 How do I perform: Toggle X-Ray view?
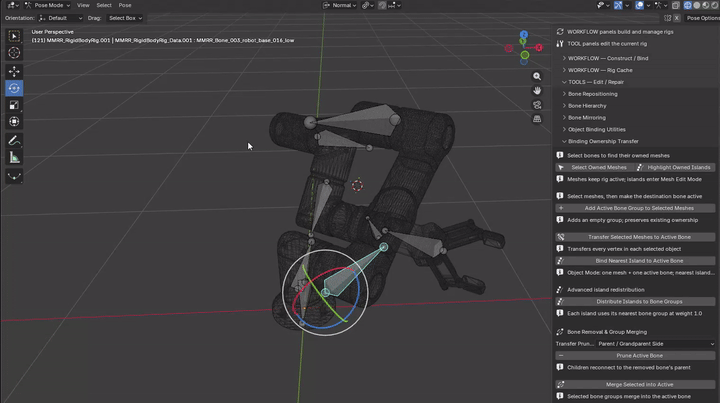click(x=675, y=5)
